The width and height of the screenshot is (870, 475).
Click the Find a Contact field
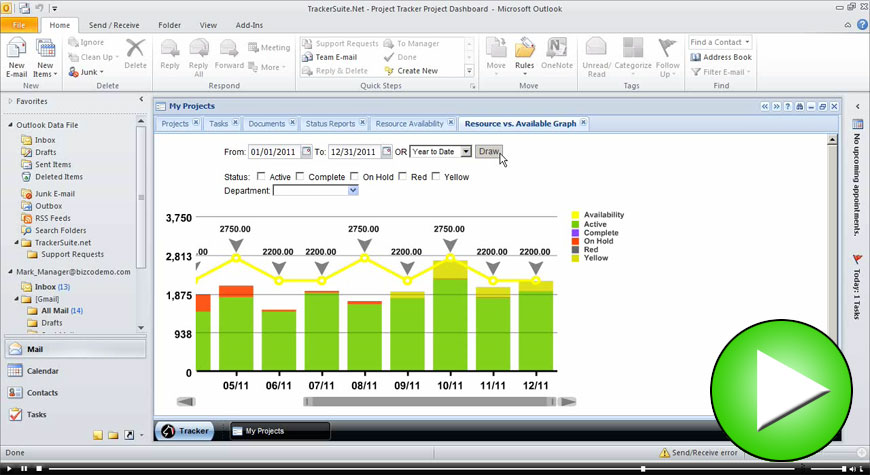[x=720, y=42]
